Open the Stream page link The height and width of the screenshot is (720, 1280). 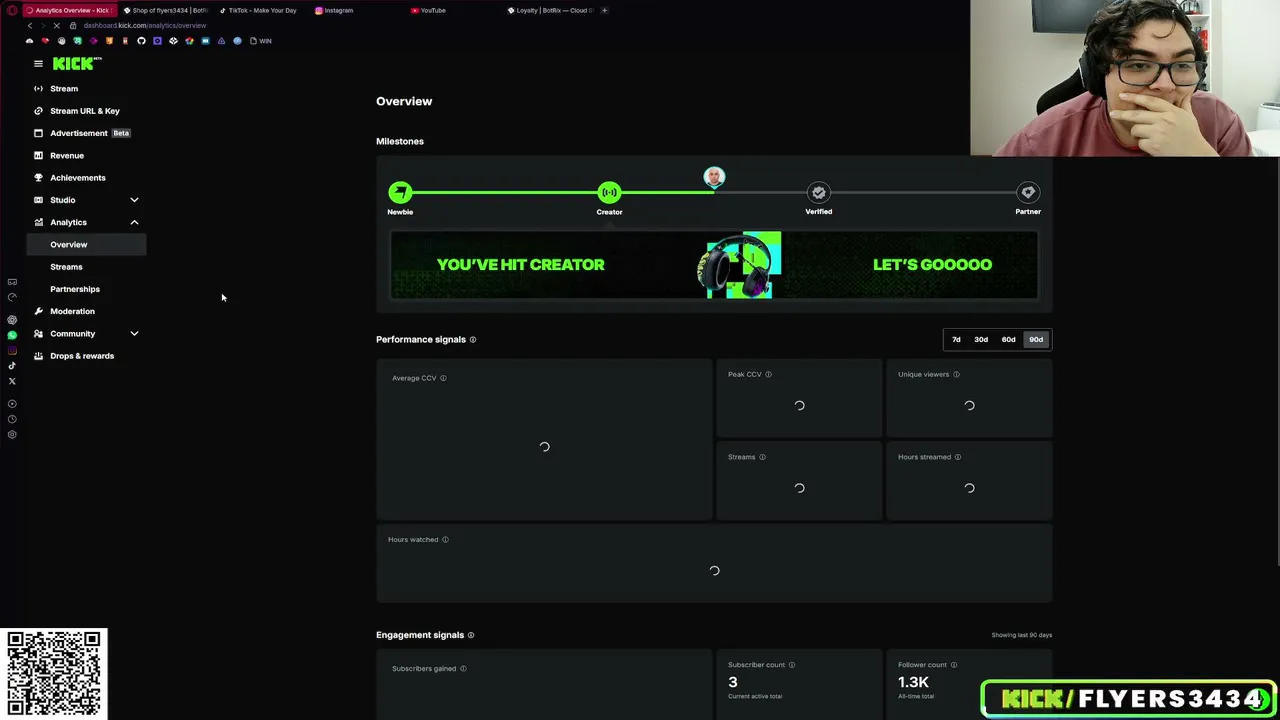(x=64, y=89)
